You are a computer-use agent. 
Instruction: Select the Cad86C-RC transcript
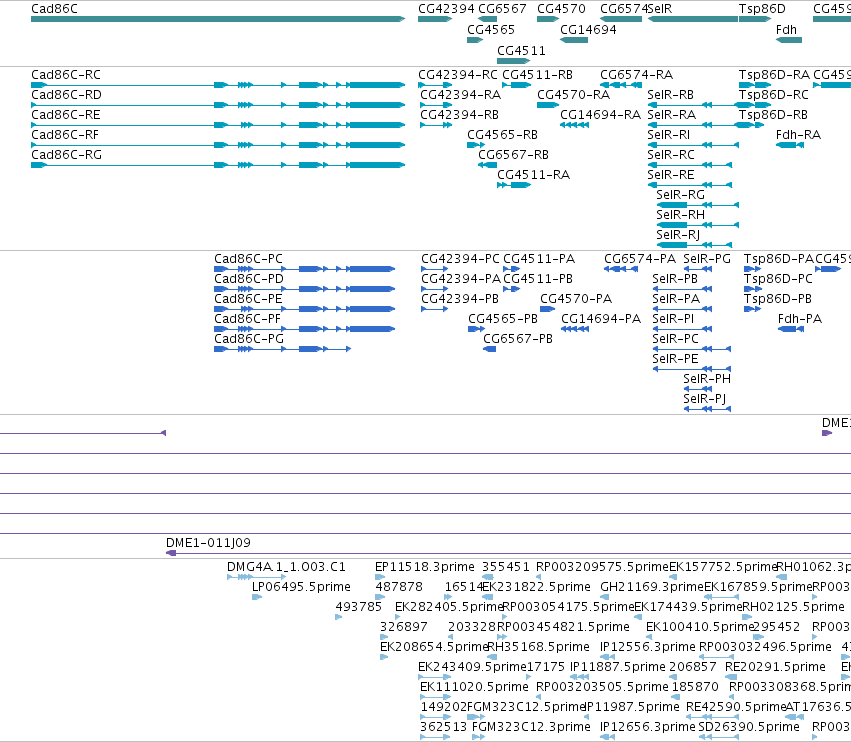[218, 85]
